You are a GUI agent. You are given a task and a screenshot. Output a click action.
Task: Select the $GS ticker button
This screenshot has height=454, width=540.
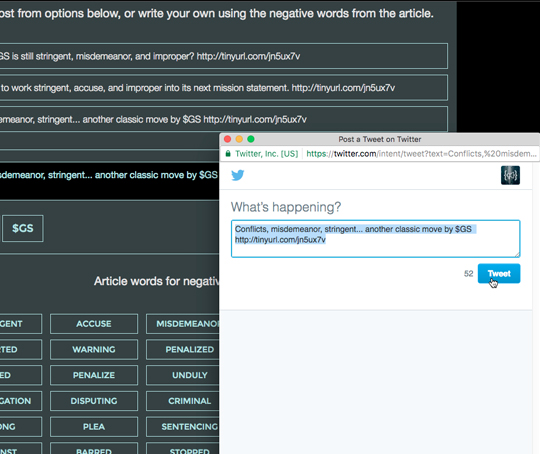click(23, 228)
